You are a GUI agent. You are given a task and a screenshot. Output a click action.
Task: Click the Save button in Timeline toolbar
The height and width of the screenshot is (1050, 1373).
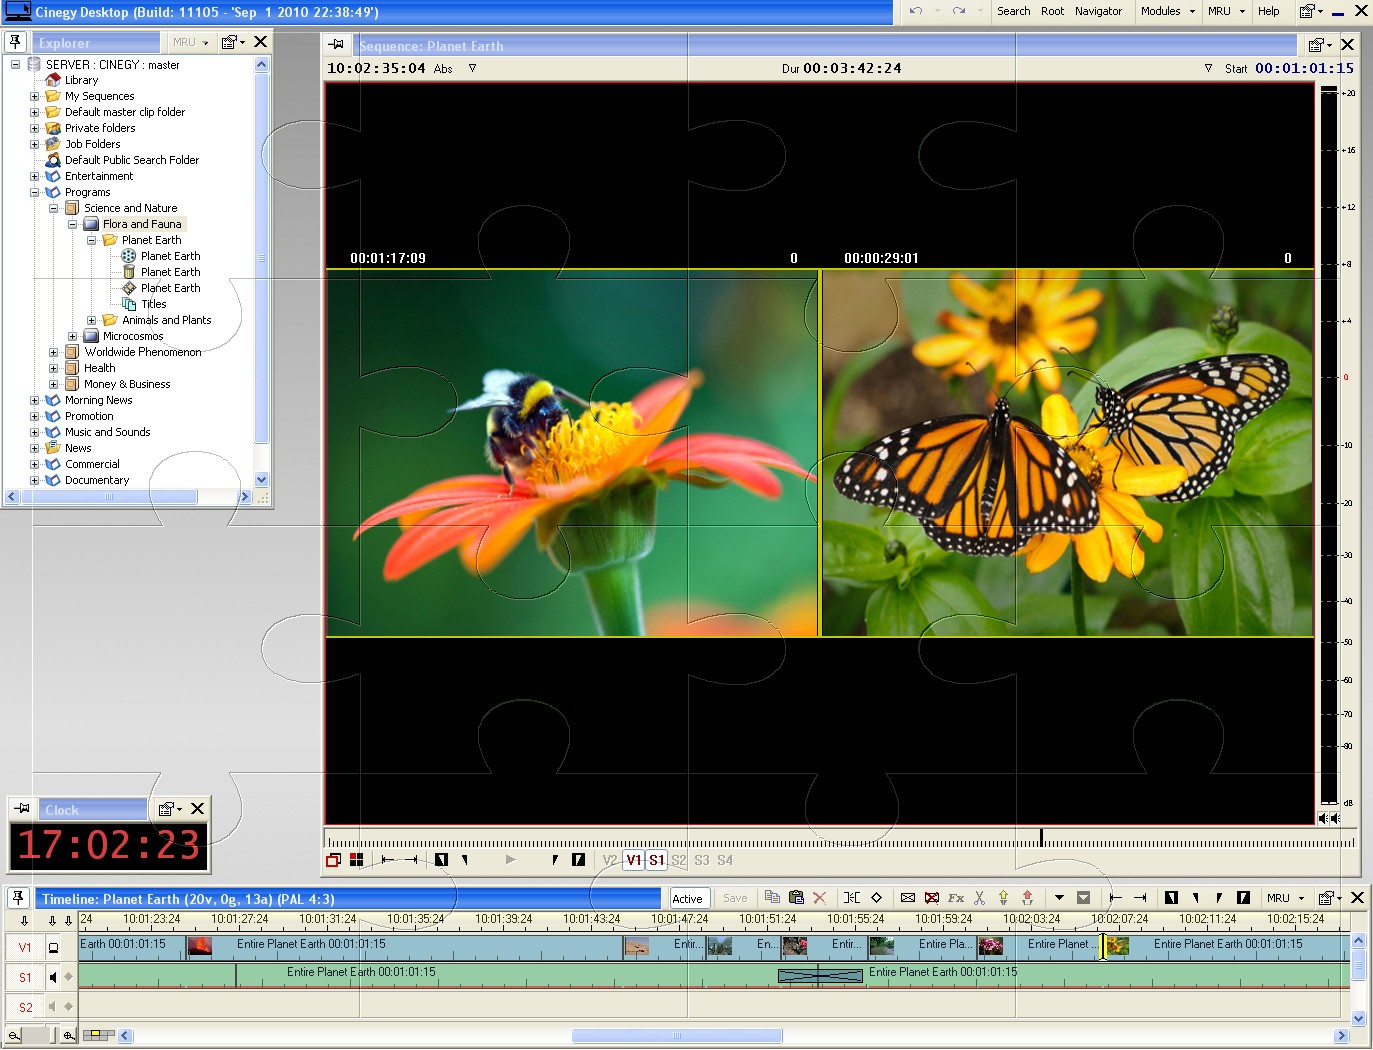pyautogui.click(x=735, y=898)
